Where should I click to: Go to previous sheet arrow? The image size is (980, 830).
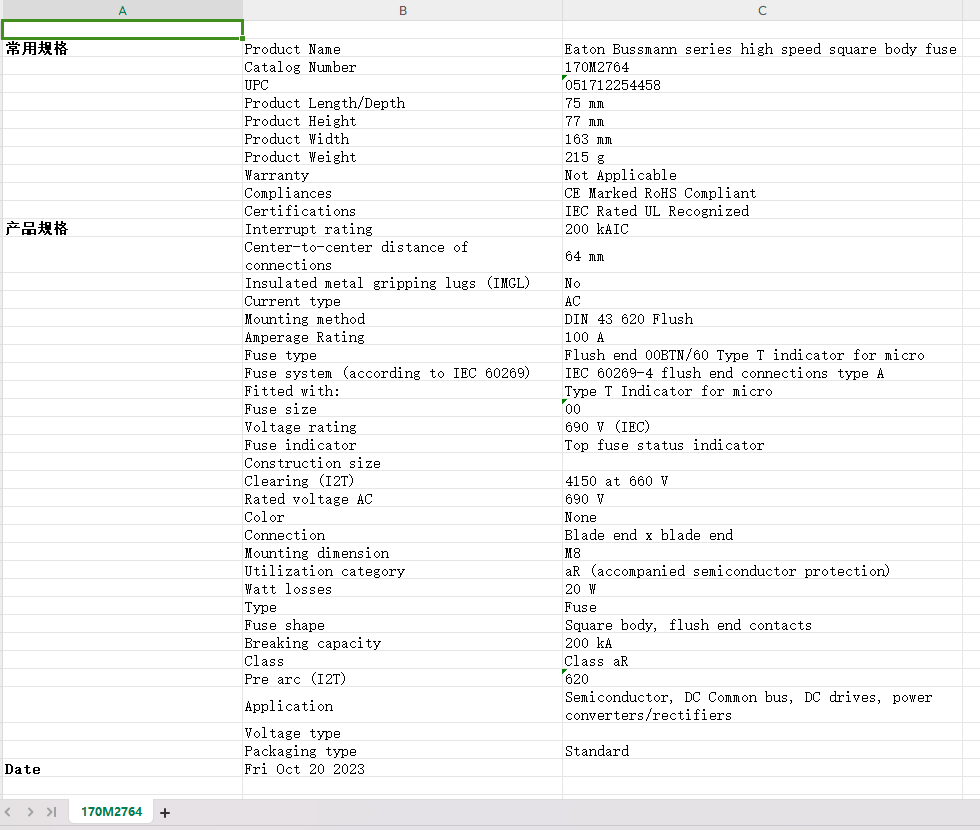click(x=8, y=812)
